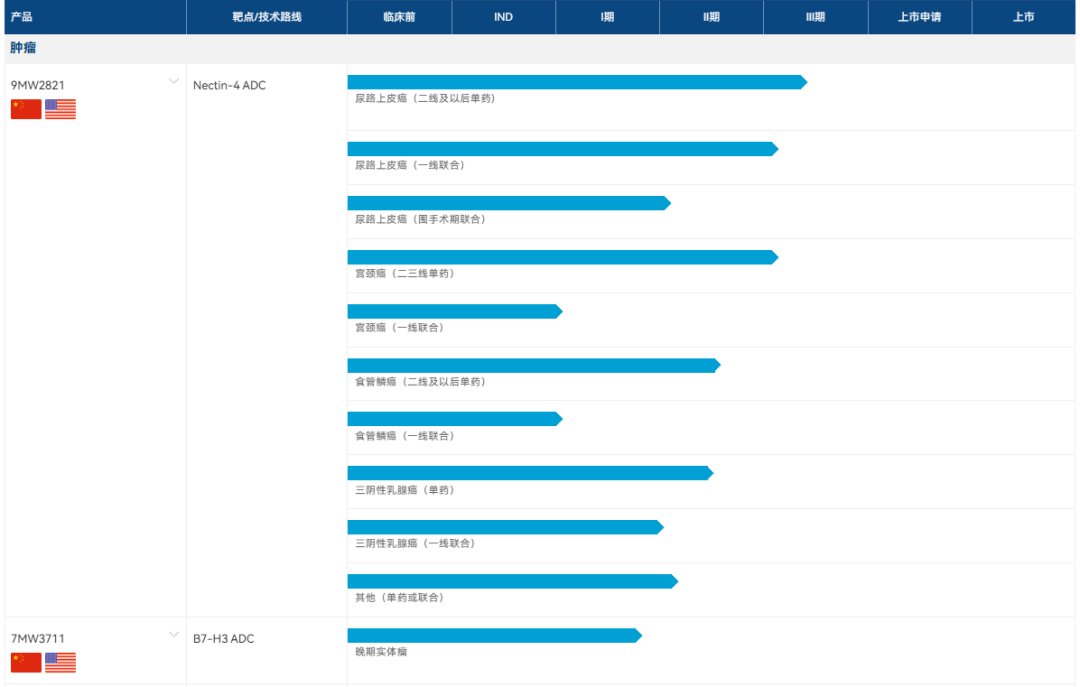Click the 肿瘤 section heading
The image size is (1080, 687).
pos(23,48)
